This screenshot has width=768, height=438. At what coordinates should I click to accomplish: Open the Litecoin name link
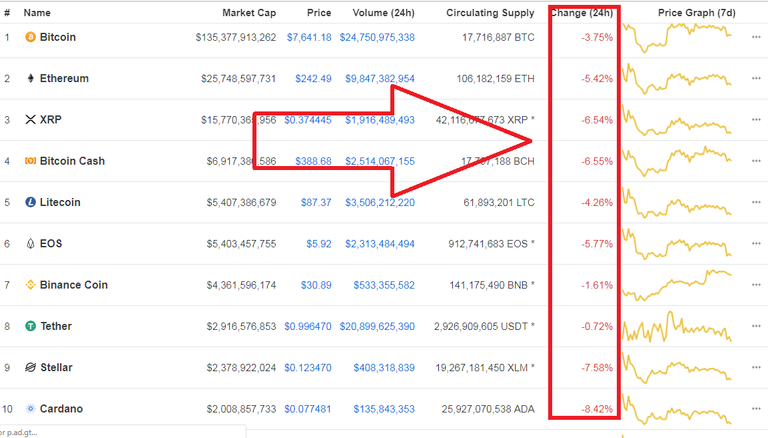pyautogui.click(x=60, y=202)
